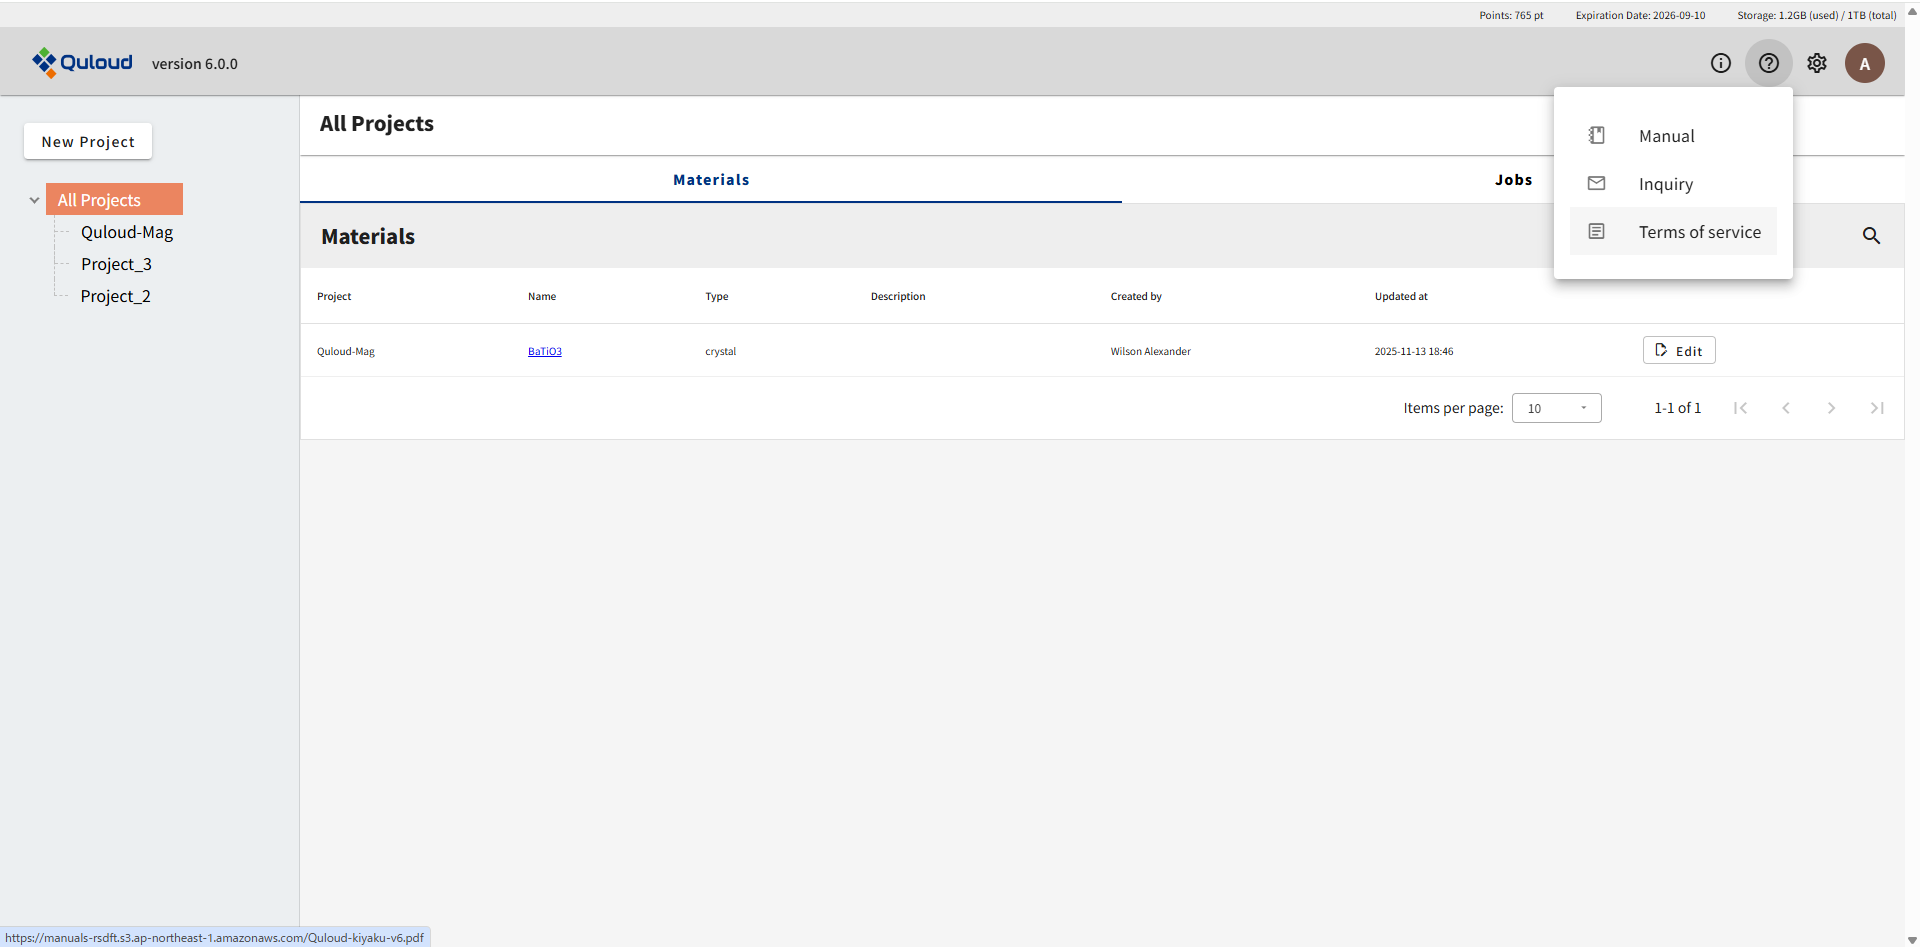Open settings via the gear icon
The height and width of the screenshot is (947, 1920).
pyautogui.click(x=1816, y=63)
